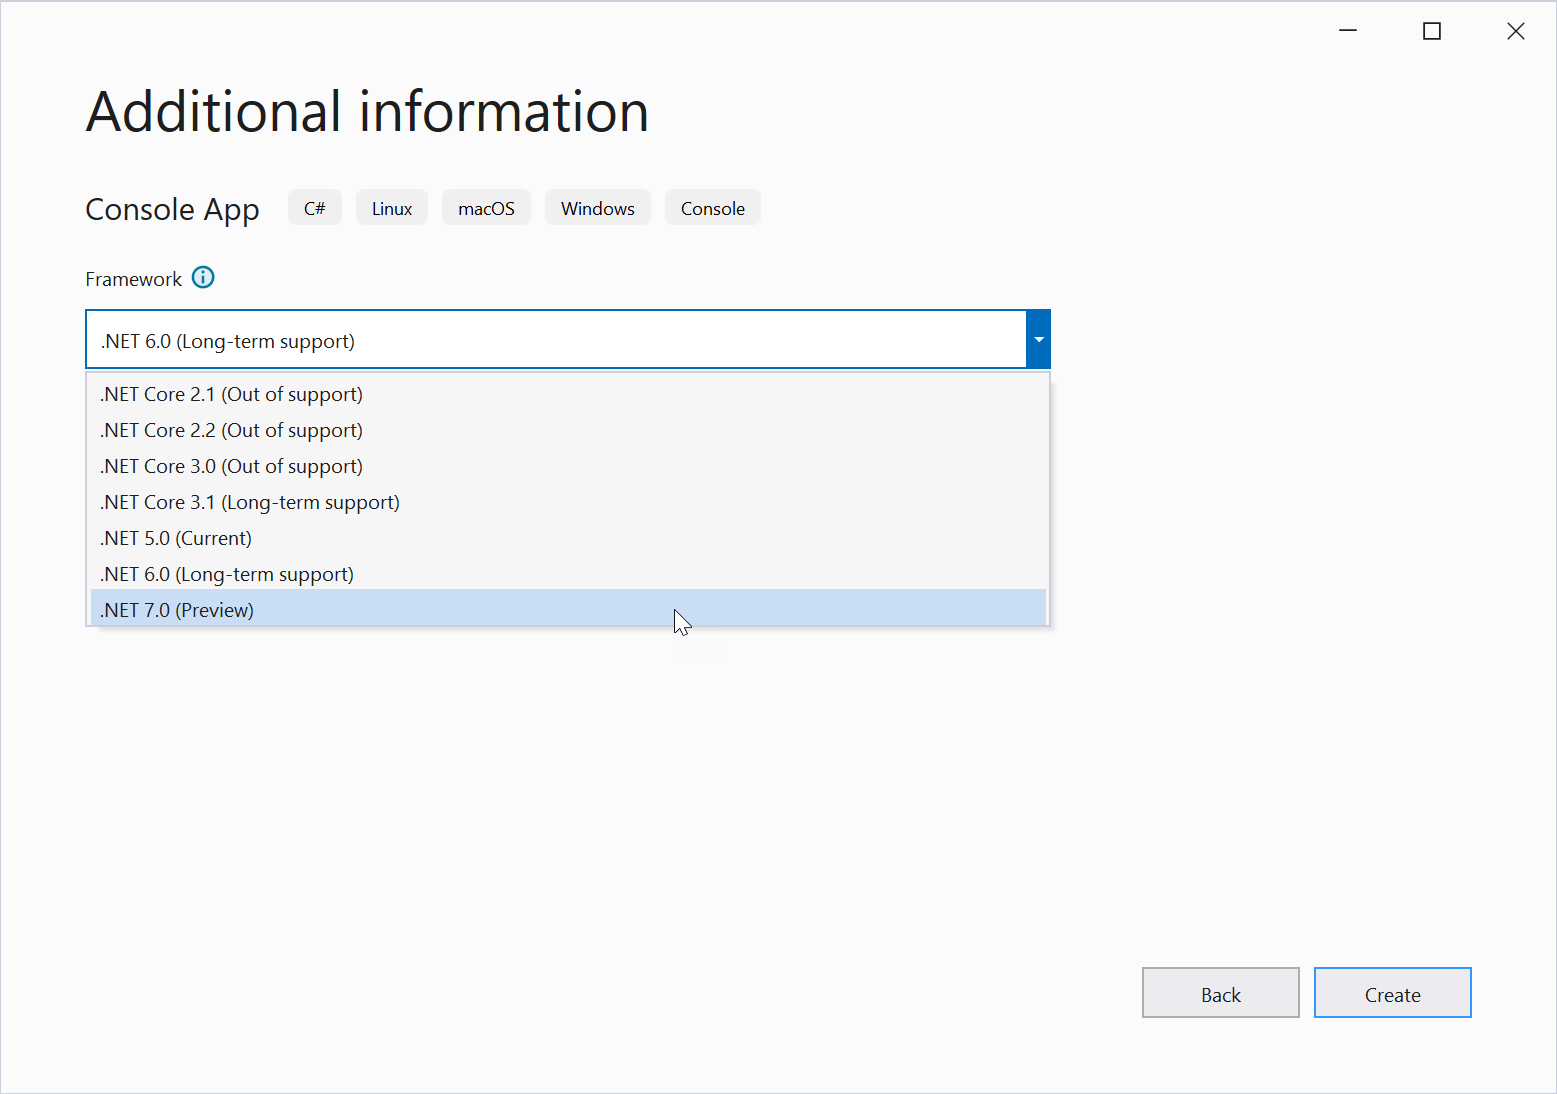Minimize the dialog window

[1348, 31]
